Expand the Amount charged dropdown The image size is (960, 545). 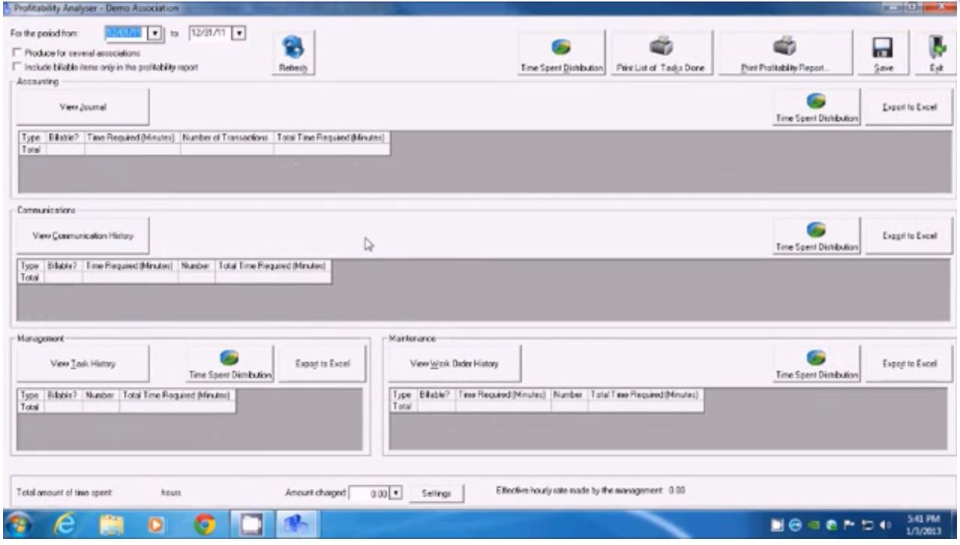(x=396, y=493)
